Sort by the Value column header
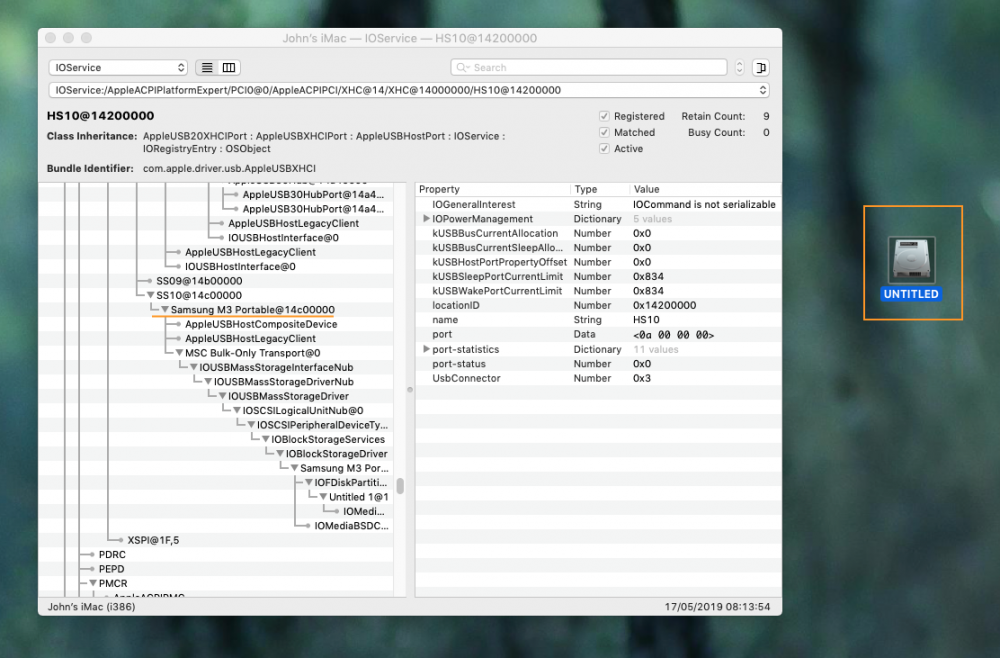This screenshot has height=658, width=1000. click(x=705, y=189)
